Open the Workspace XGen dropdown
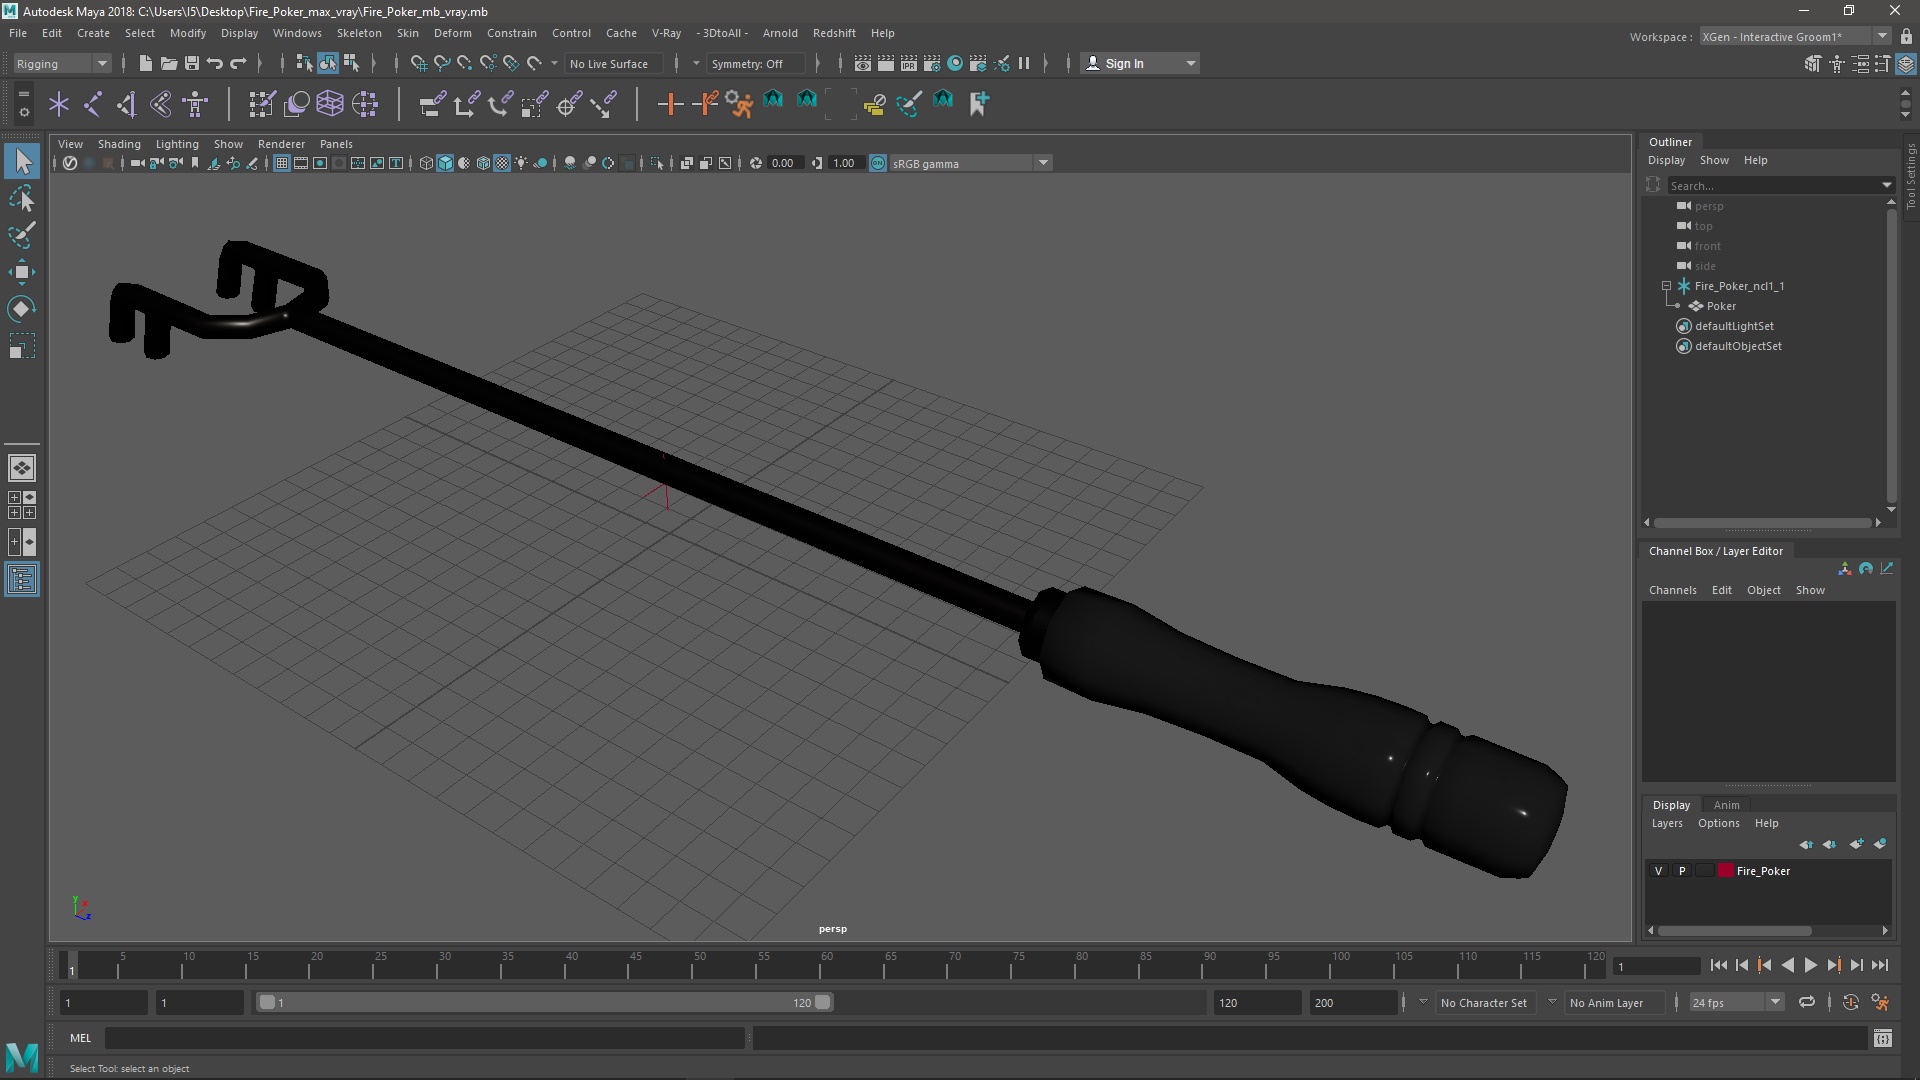This screenshot has width=1920, height=1080. (1795, 36)
